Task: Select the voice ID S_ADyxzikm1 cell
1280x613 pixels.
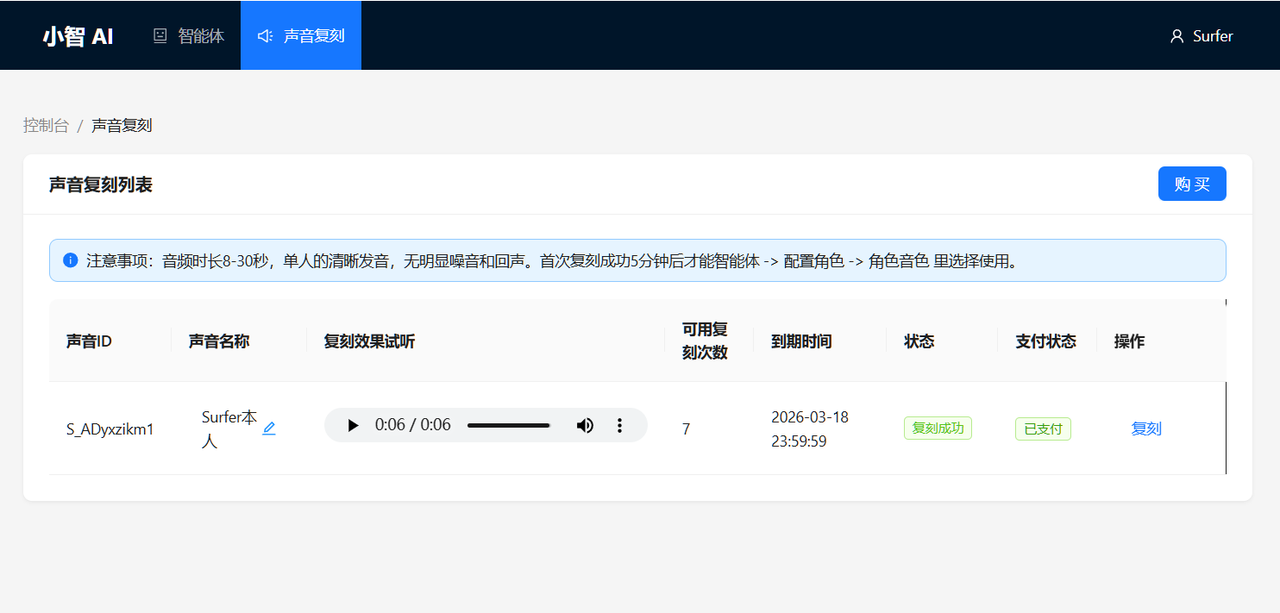Action: coord(110,430)
